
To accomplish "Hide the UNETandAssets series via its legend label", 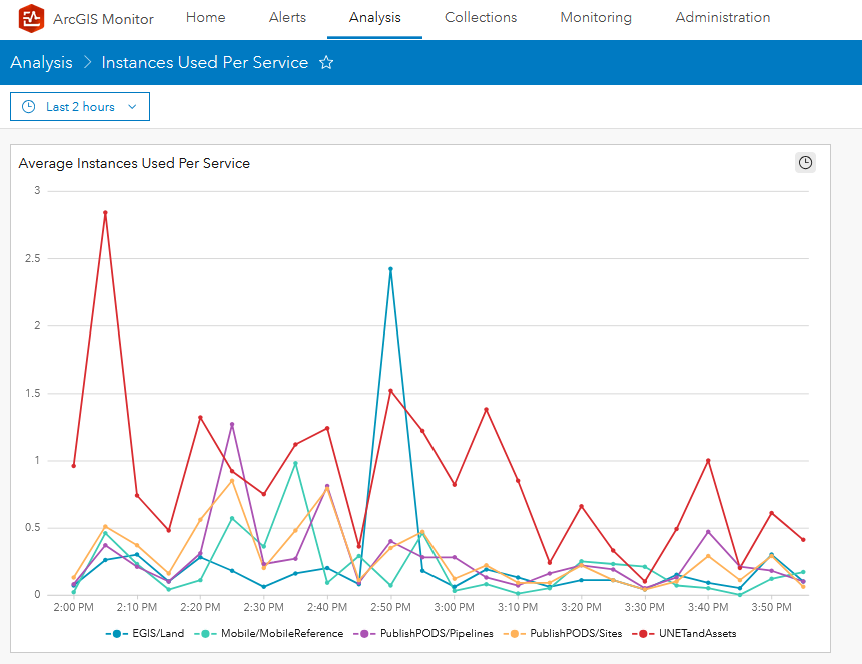I will pos(700,633).
